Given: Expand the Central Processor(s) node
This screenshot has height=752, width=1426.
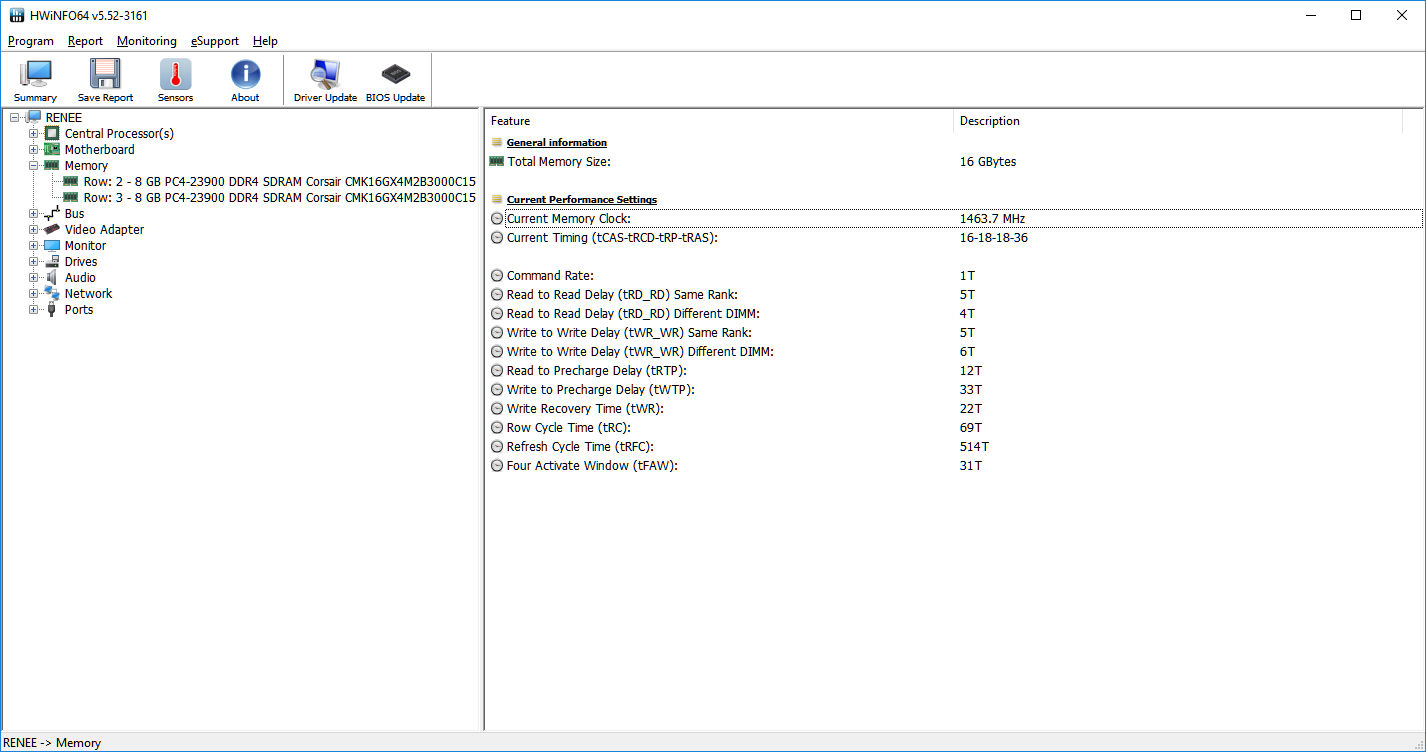Looking at the screenshot, I should tap(34, 133).
